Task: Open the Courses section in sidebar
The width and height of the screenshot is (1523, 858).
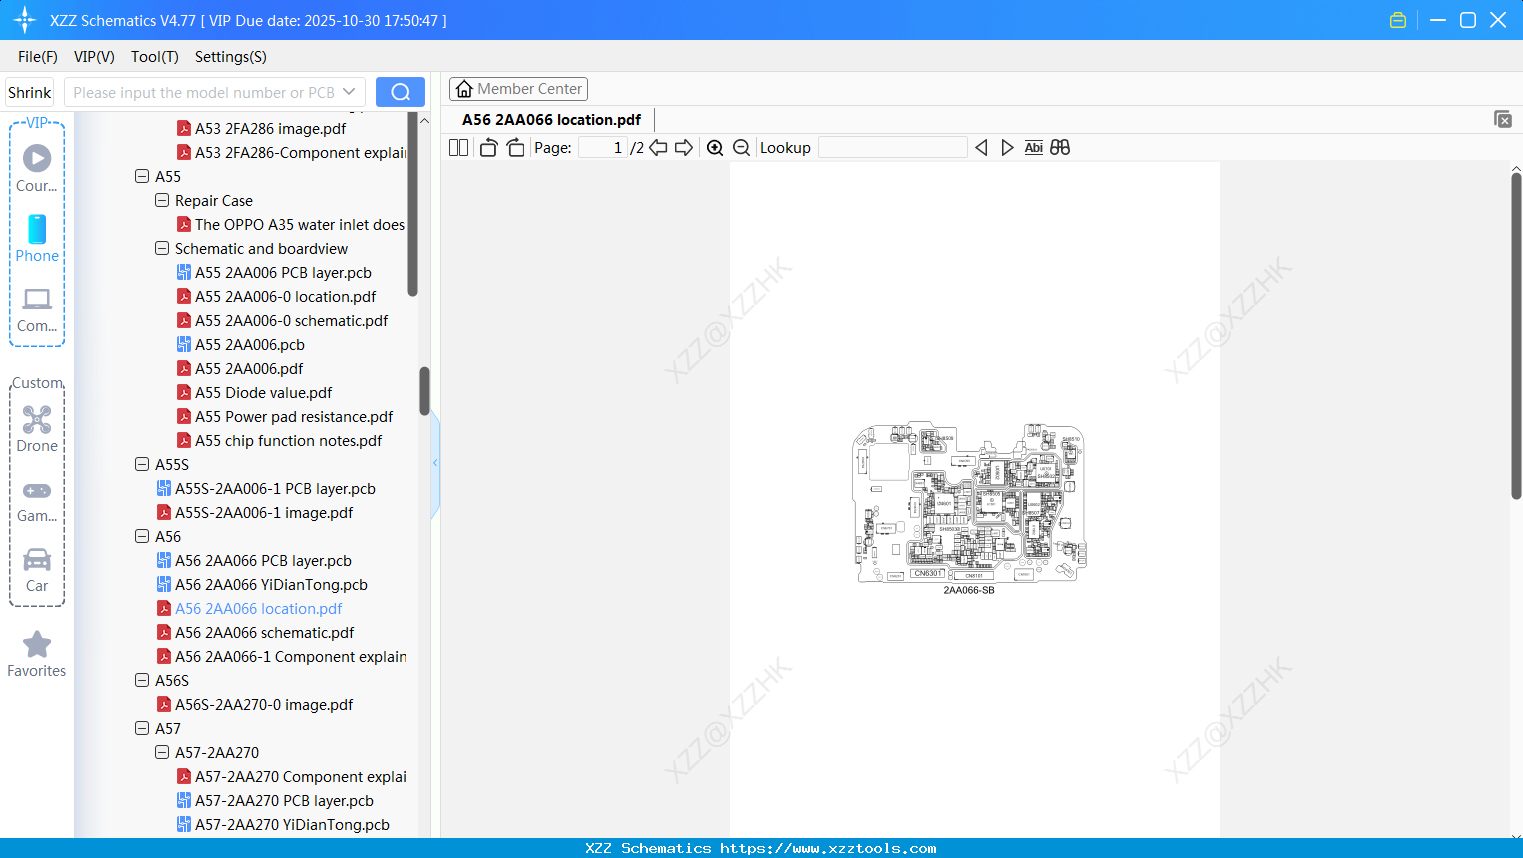Action: [37, 168]
